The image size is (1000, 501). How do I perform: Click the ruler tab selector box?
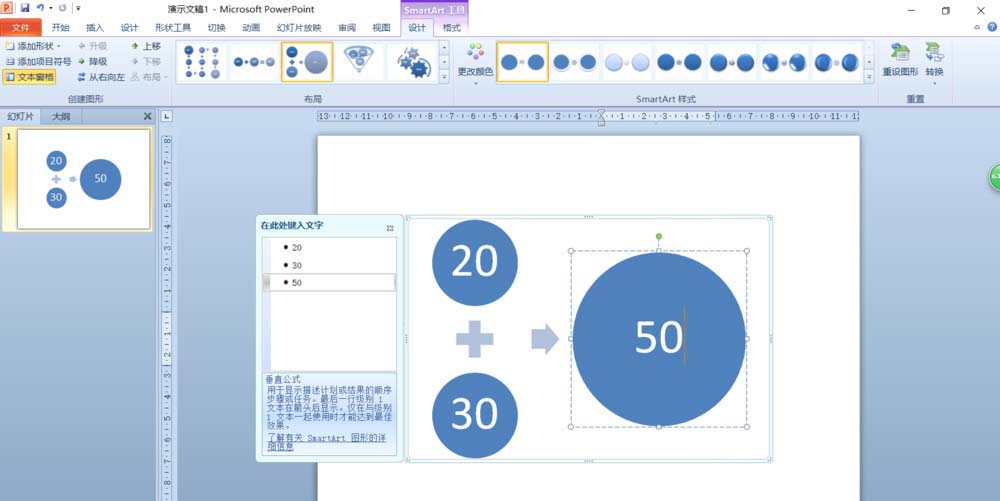click(x=166, y=116)
